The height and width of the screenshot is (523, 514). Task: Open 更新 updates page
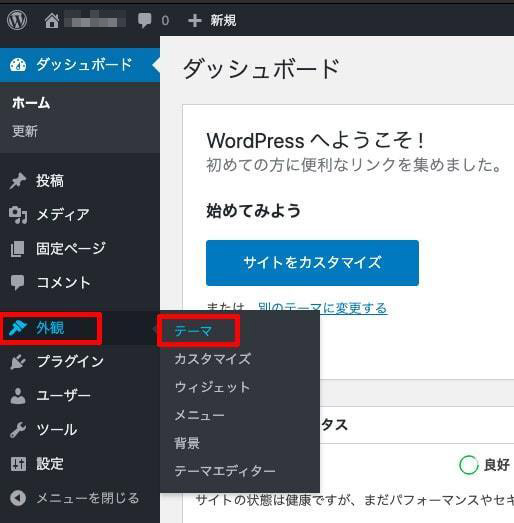[x=25, y=131]
